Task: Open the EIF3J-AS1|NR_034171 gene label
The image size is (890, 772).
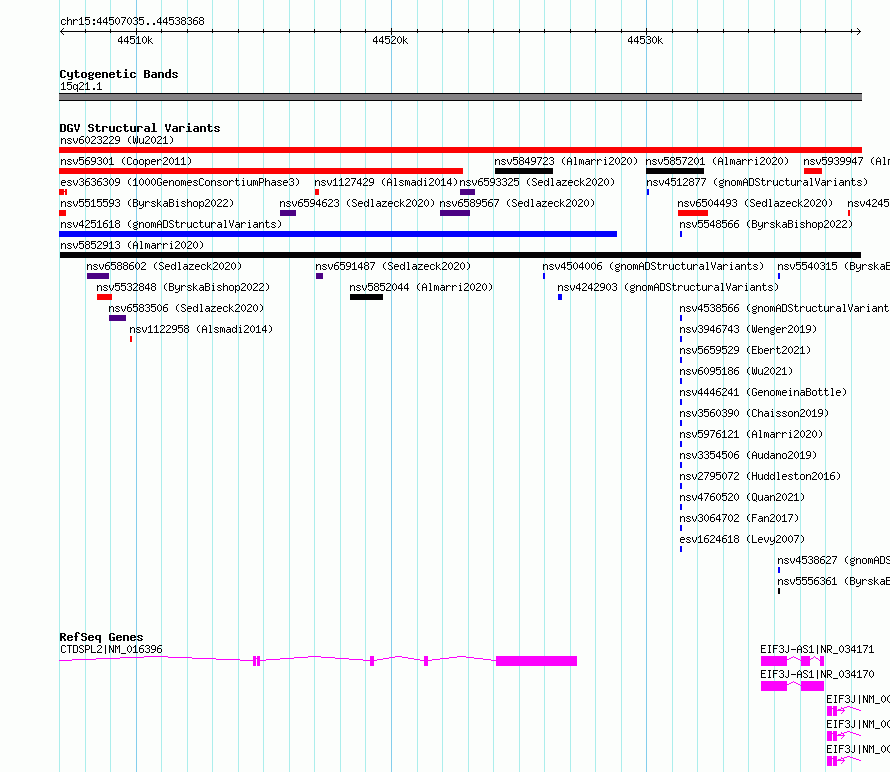Action: coord(817,649)
